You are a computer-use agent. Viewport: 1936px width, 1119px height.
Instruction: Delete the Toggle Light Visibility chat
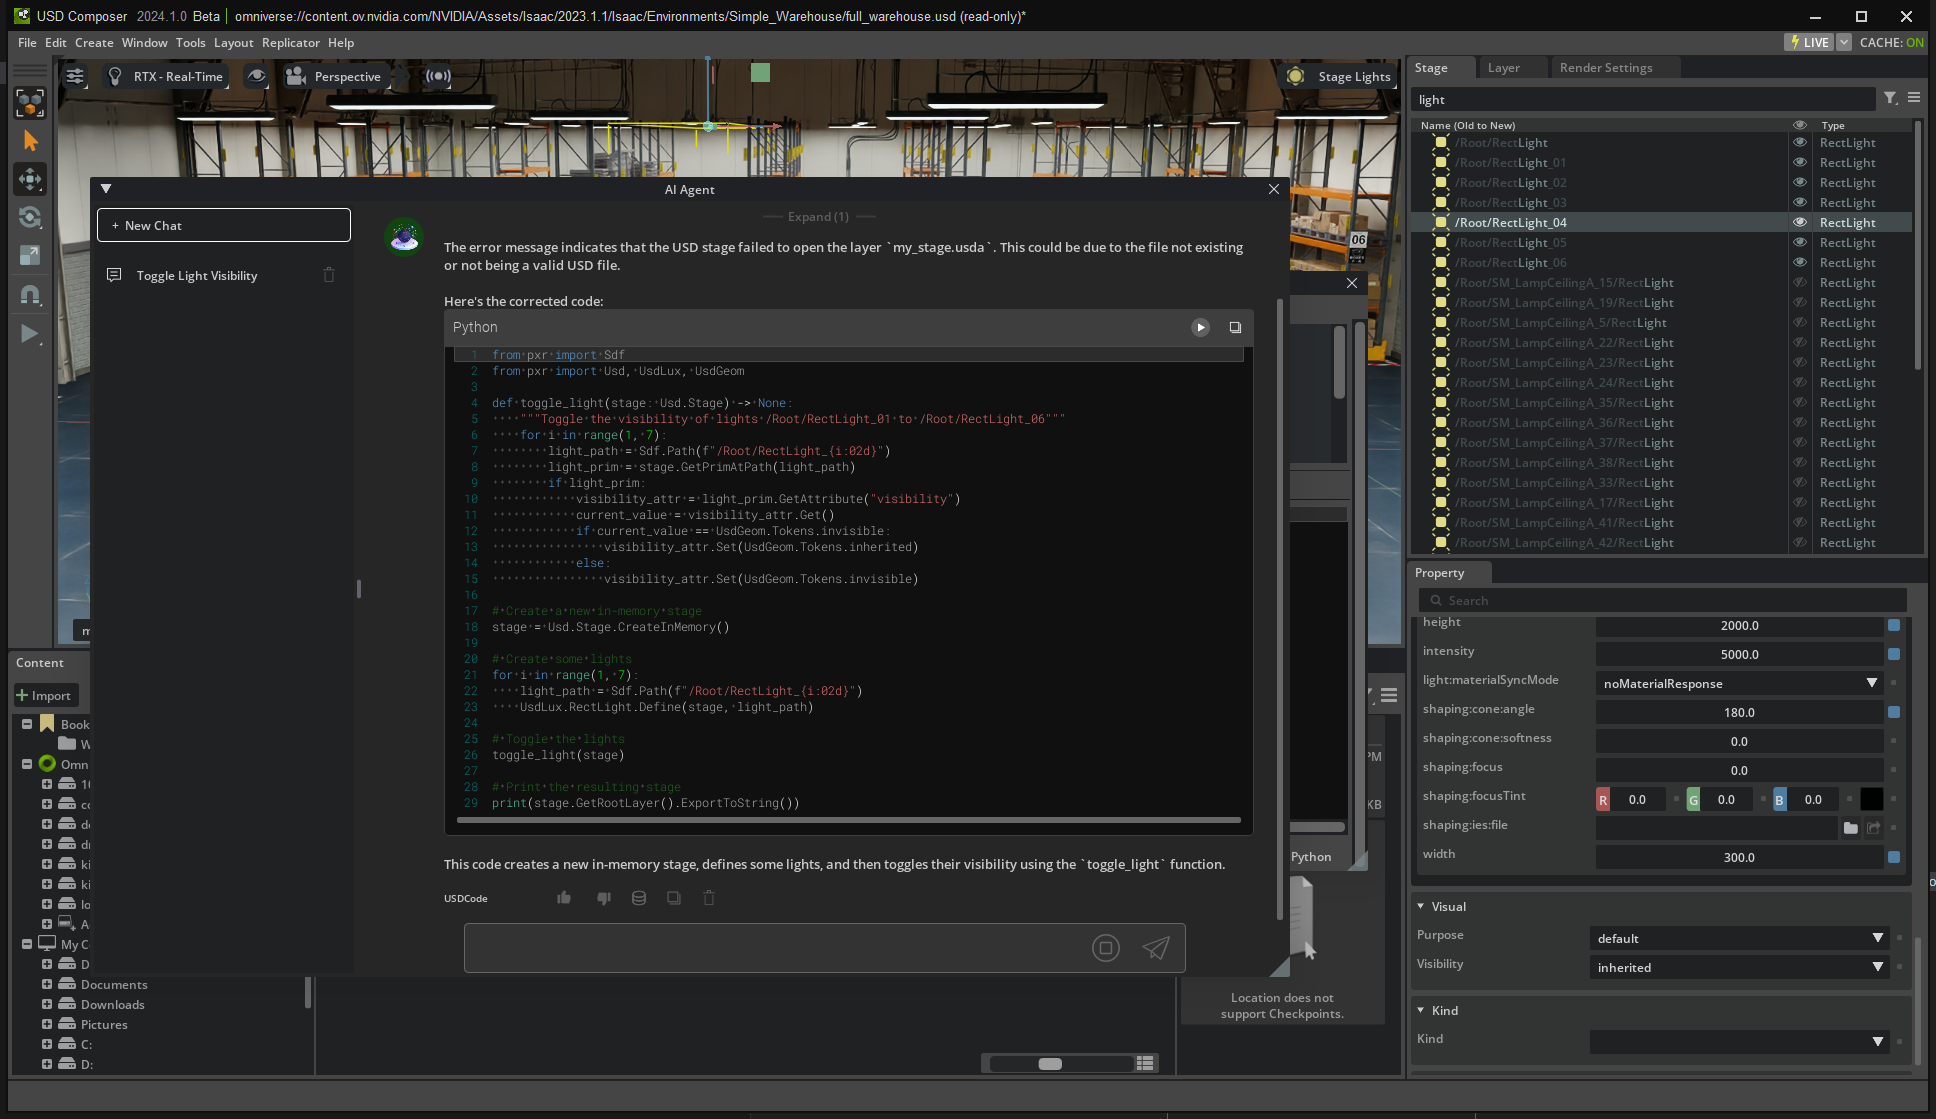[x=329, y=275]
